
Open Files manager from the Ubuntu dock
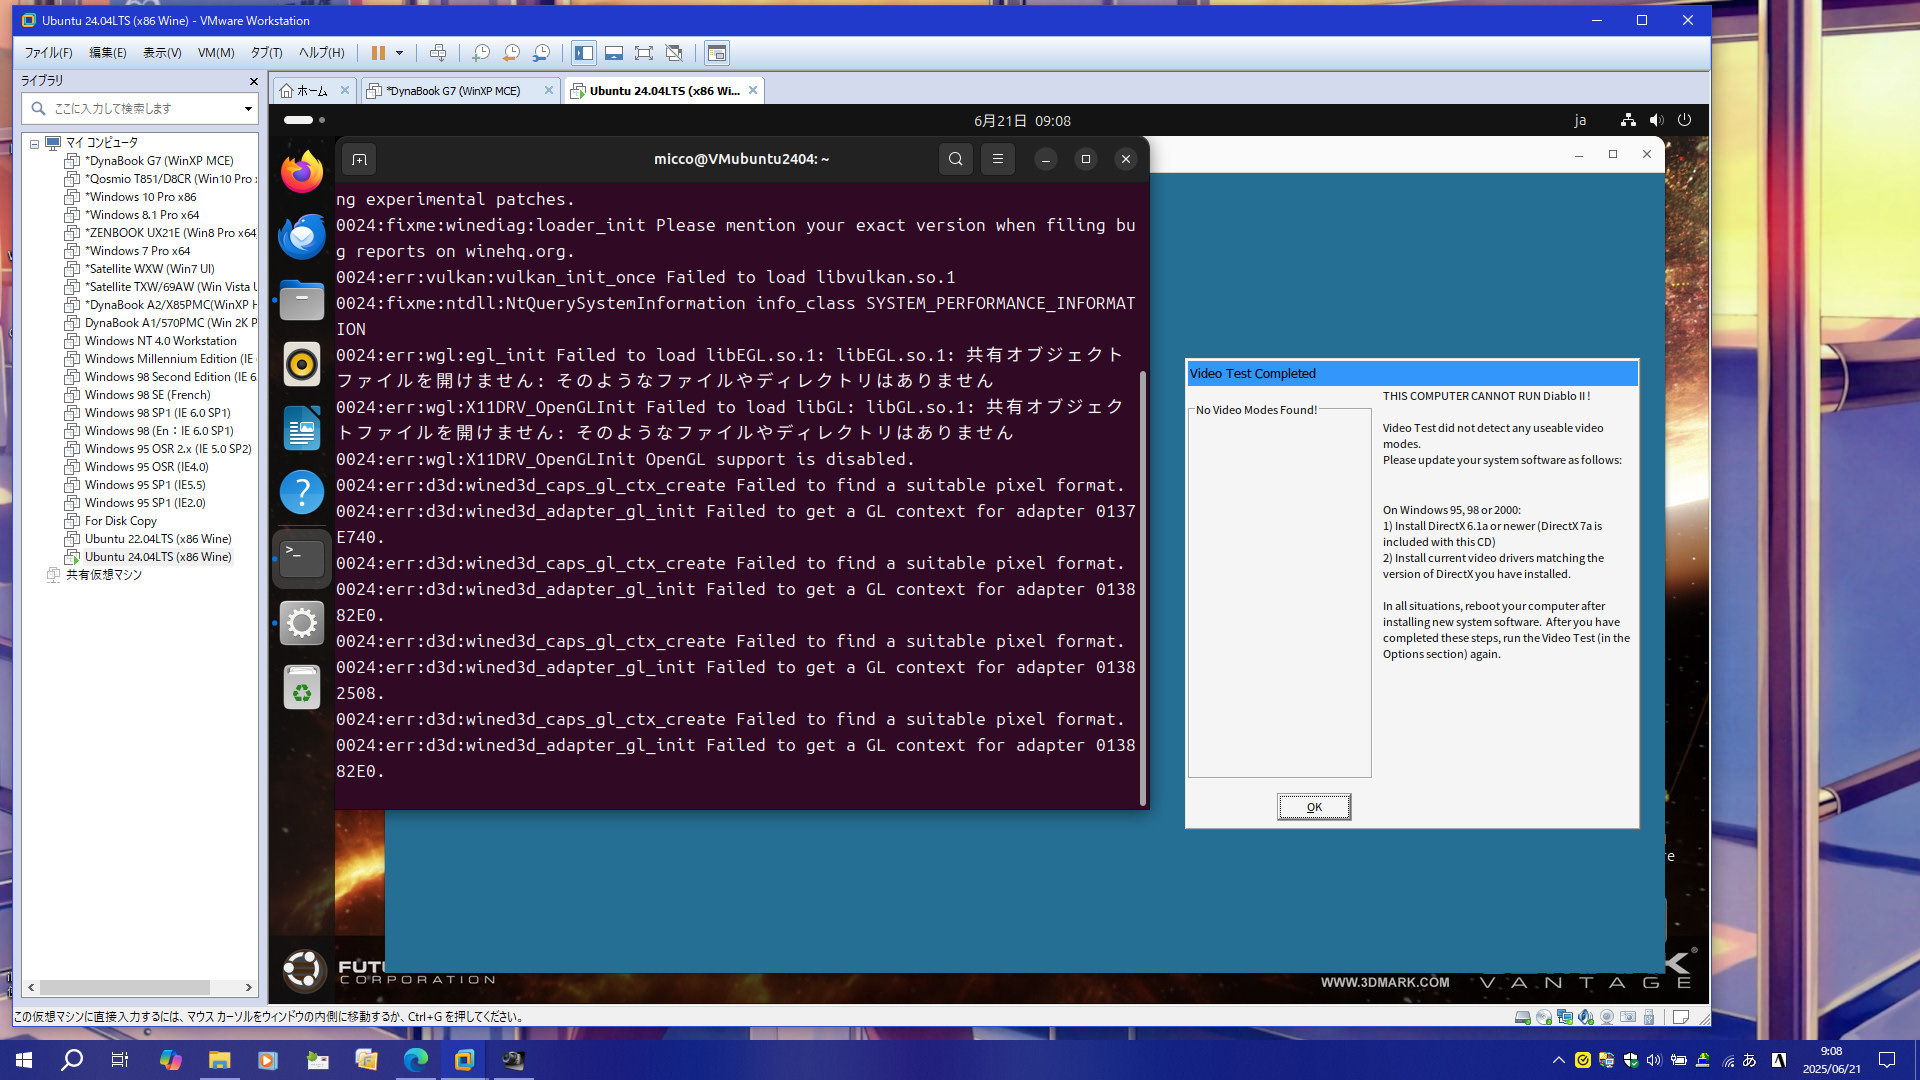[x=301, y=300]
